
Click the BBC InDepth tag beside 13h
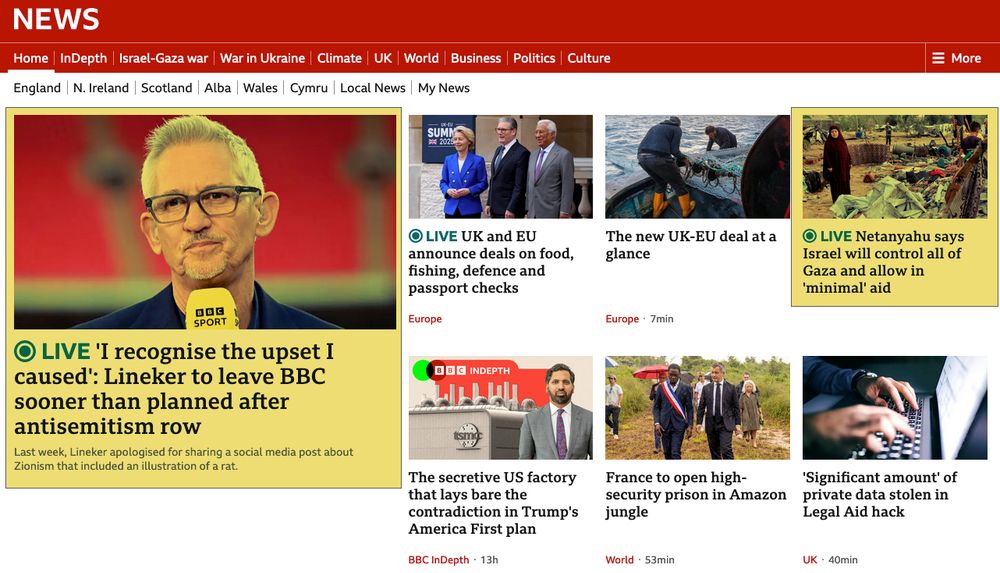(x=439, y=560)
